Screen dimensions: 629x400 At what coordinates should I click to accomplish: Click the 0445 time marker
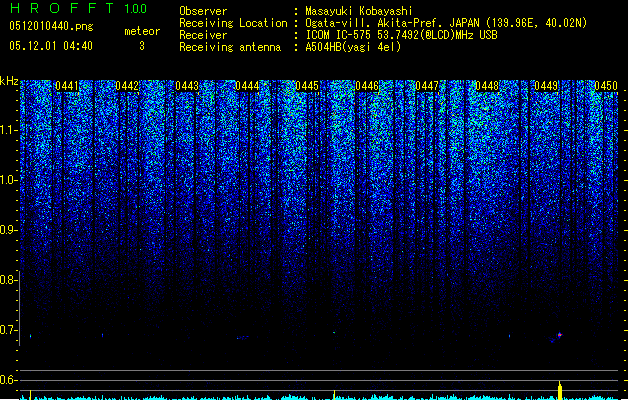(307, 86)
